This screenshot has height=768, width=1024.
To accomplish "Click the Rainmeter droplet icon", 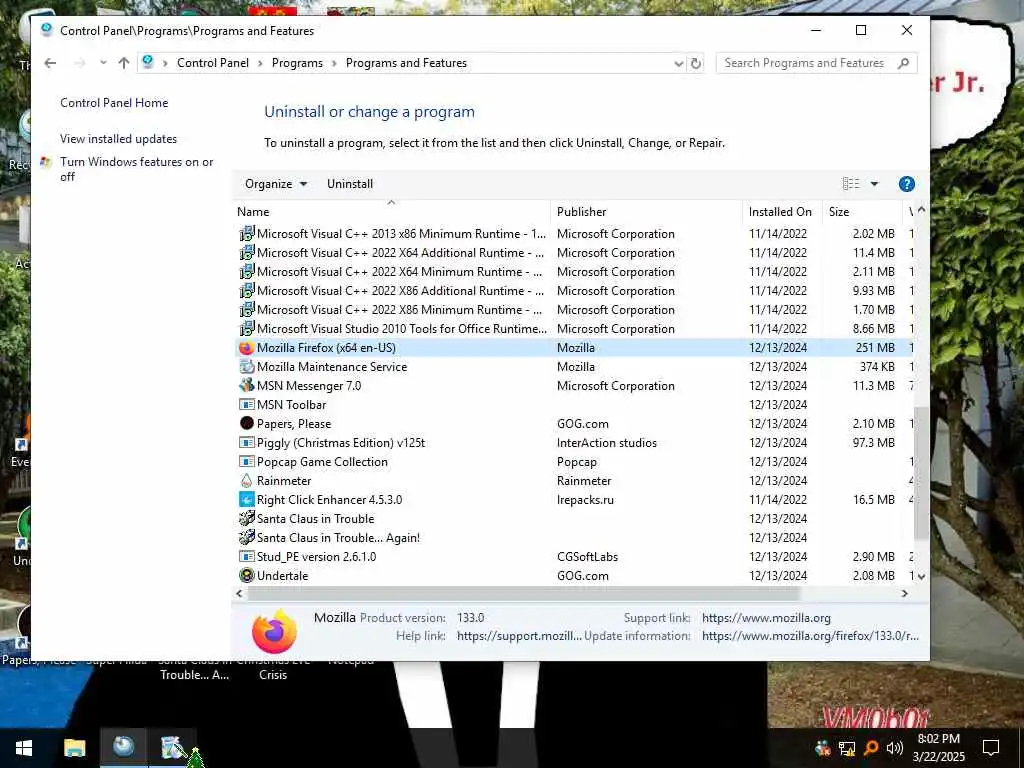I will [x=246, y=481].
